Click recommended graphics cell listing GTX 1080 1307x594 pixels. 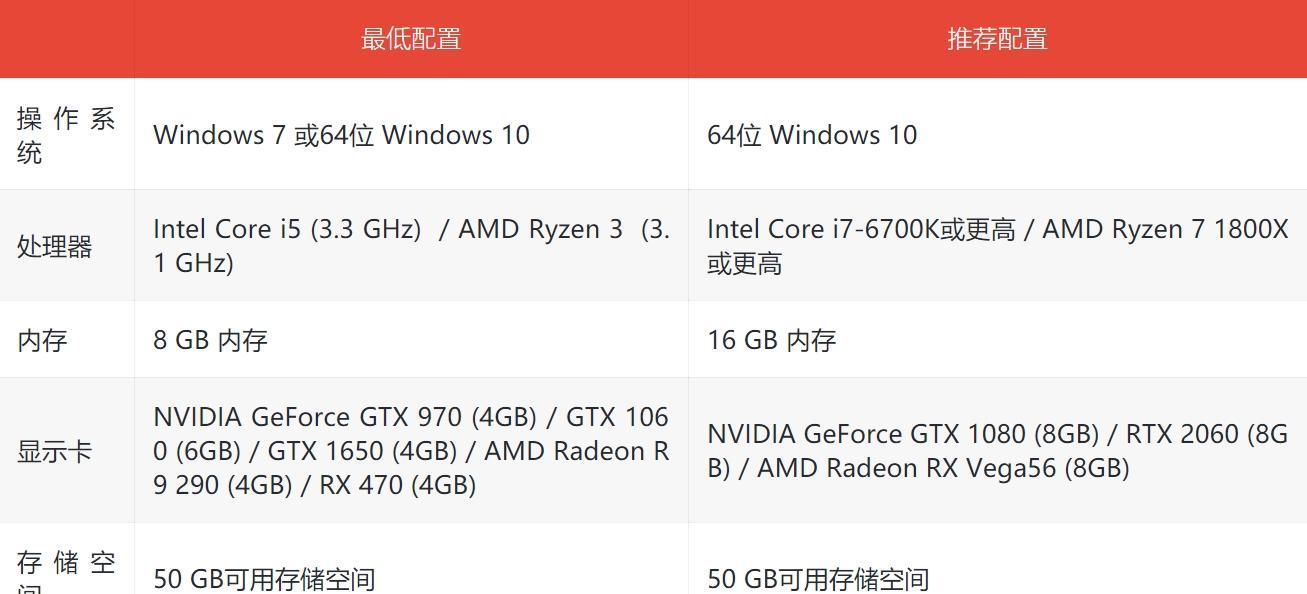point(997,451)
